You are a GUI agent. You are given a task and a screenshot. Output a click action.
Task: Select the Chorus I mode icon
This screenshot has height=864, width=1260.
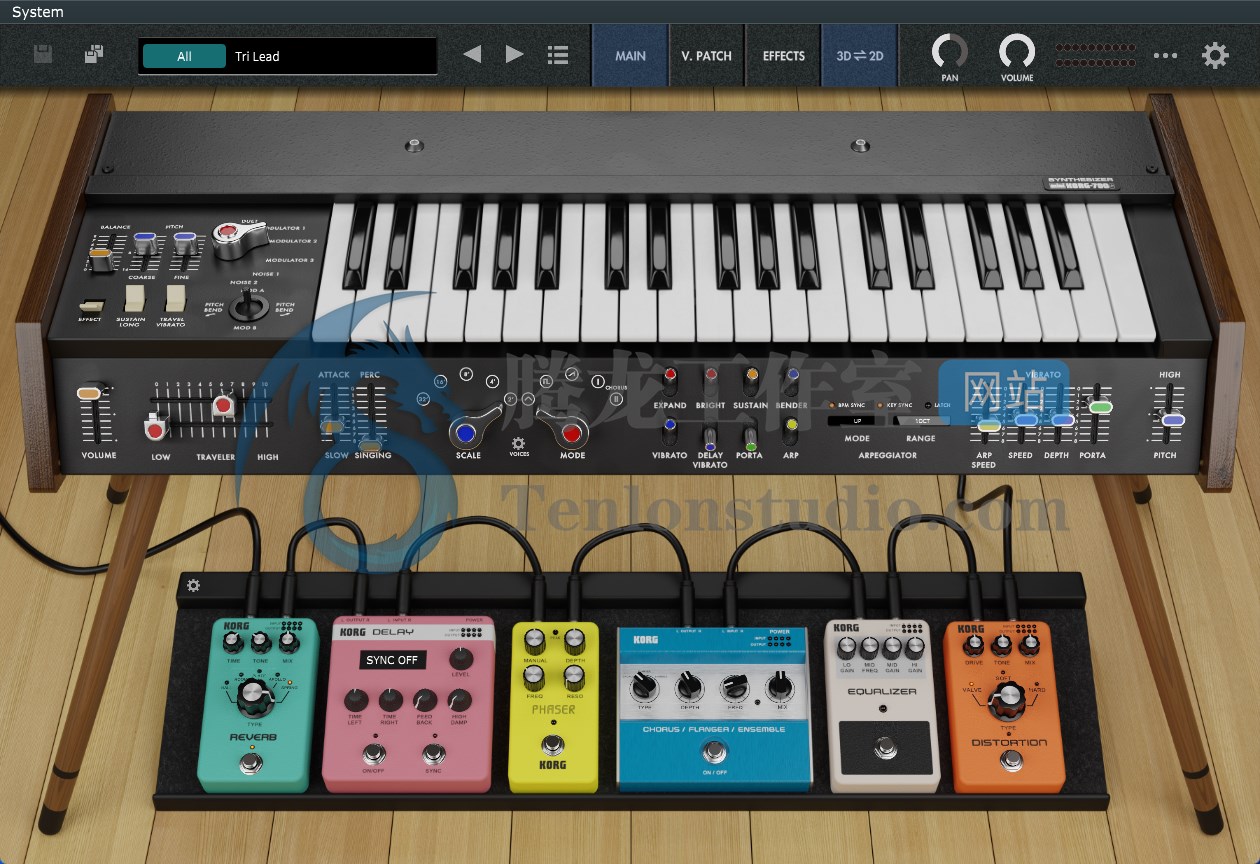click(x=597, y=381)
